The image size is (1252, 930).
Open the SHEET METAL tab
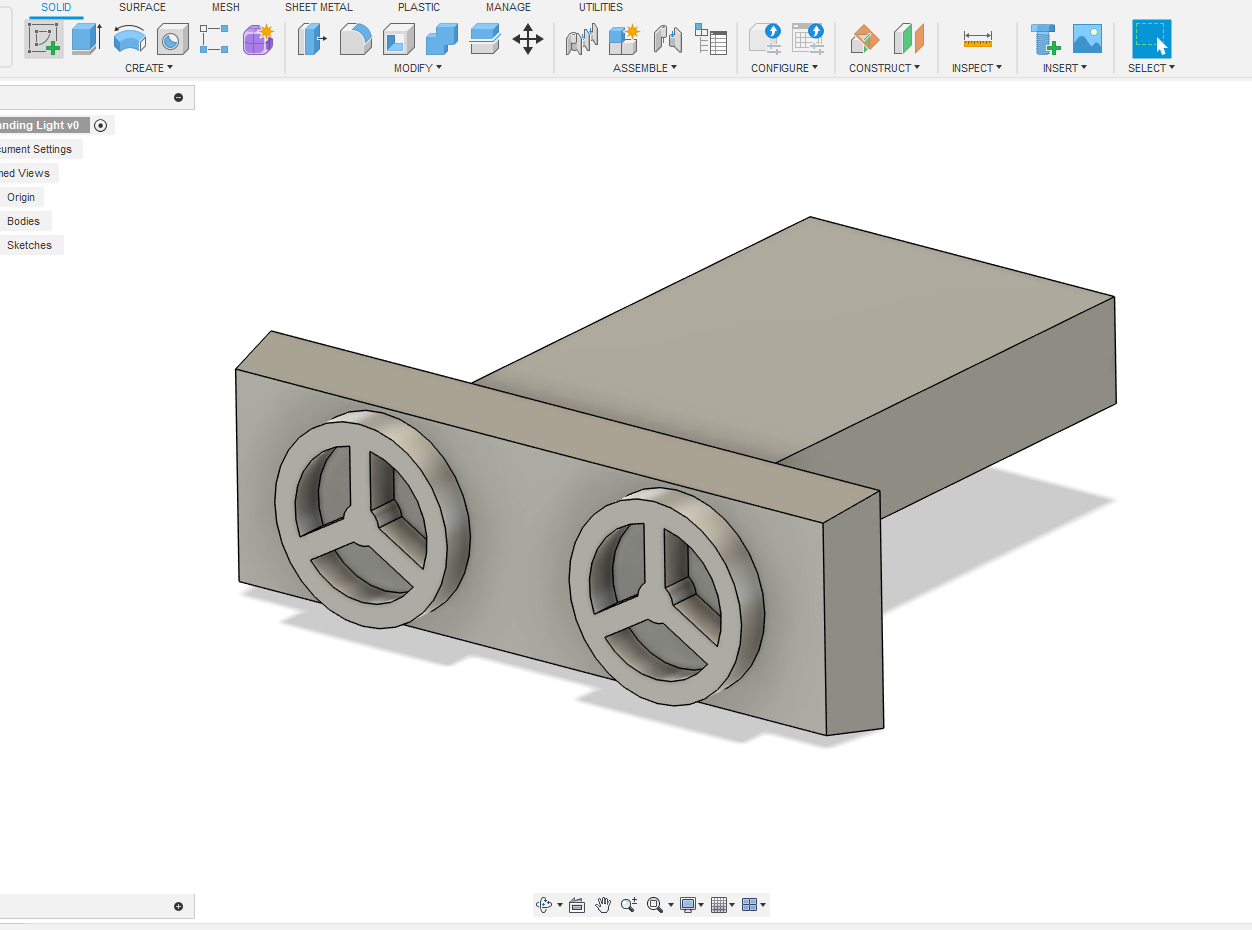[318, 7]
